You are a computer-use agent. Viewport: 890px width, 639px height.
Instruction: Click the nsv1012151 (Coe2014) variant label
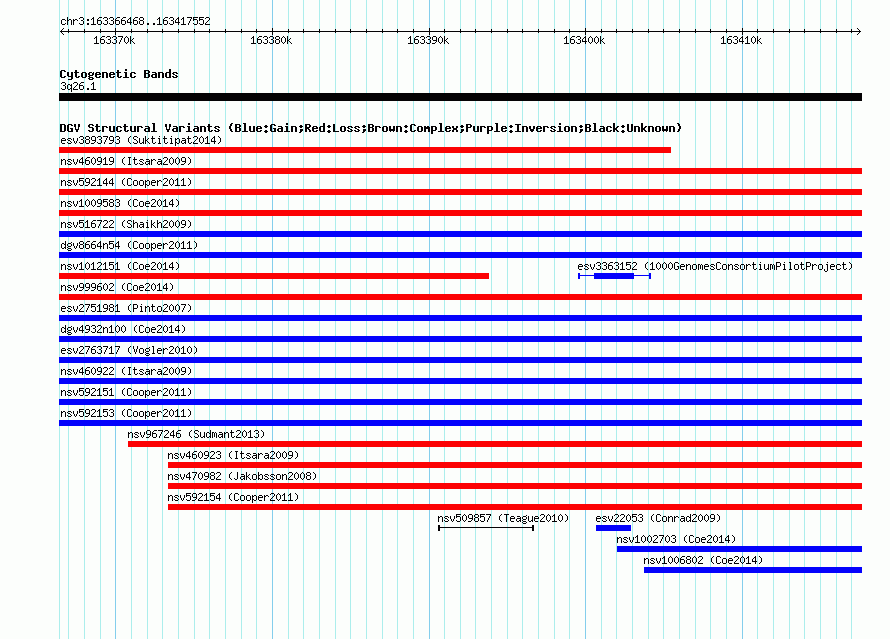point(120,266)
